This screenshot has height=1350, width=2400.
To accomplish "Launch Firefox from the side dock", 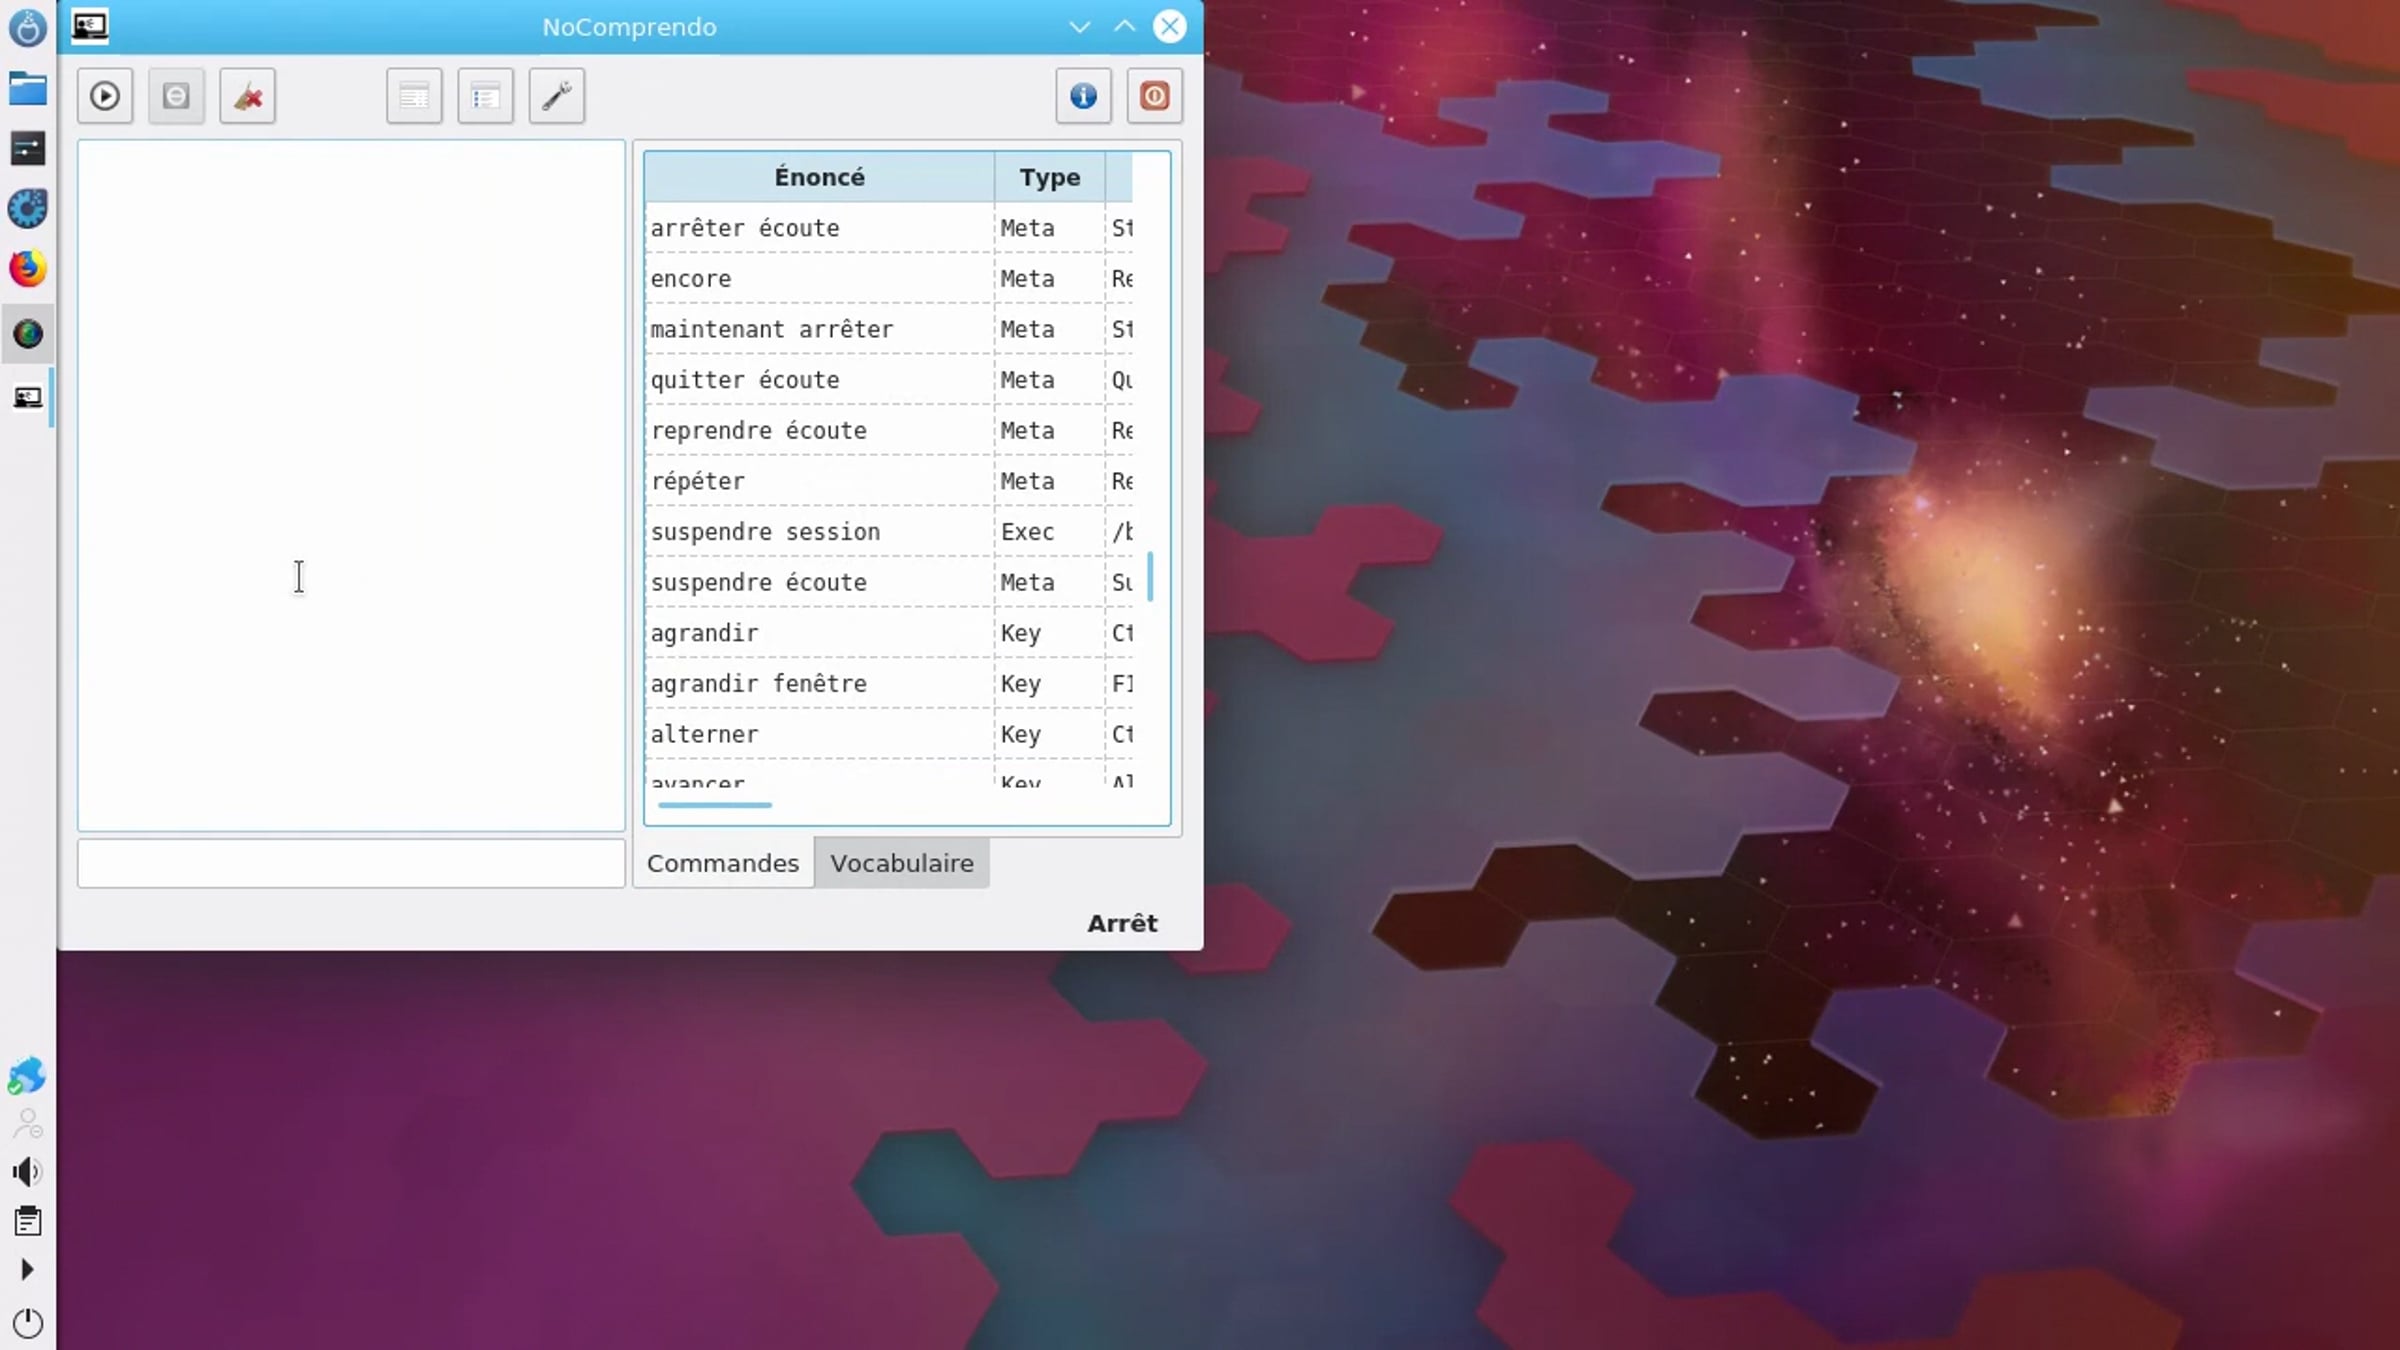I will (27, 268).
